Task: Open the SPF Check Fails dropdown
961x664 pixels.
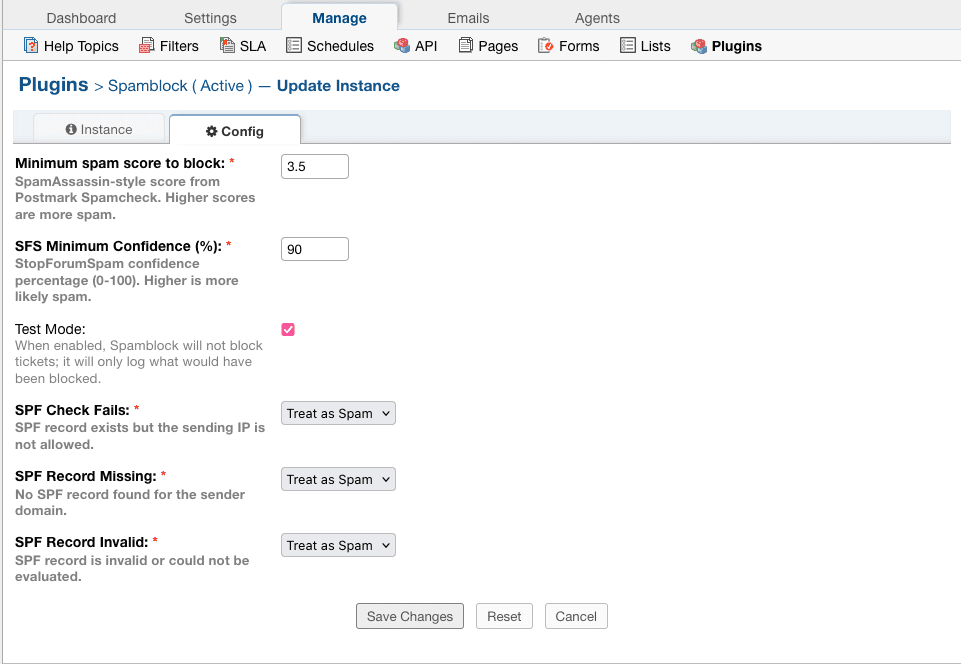Action: [x=338, y=412]
